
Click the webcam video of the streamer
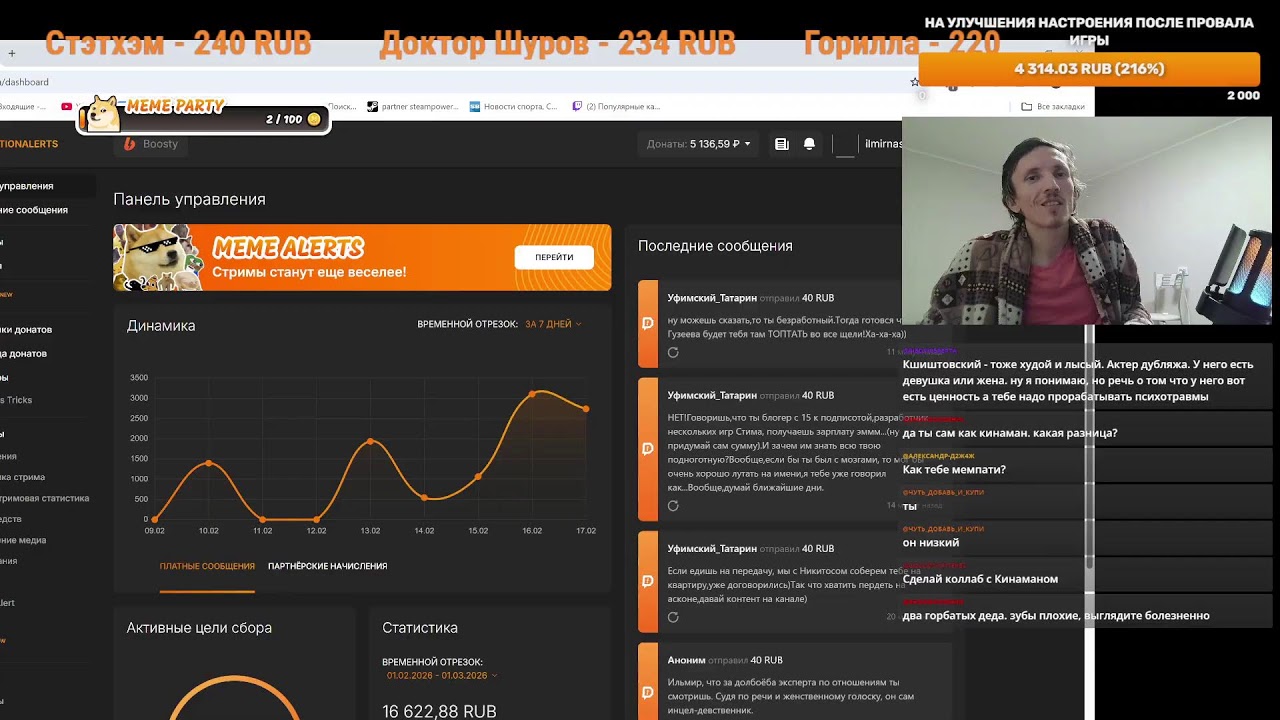(x=1087, y=221)
